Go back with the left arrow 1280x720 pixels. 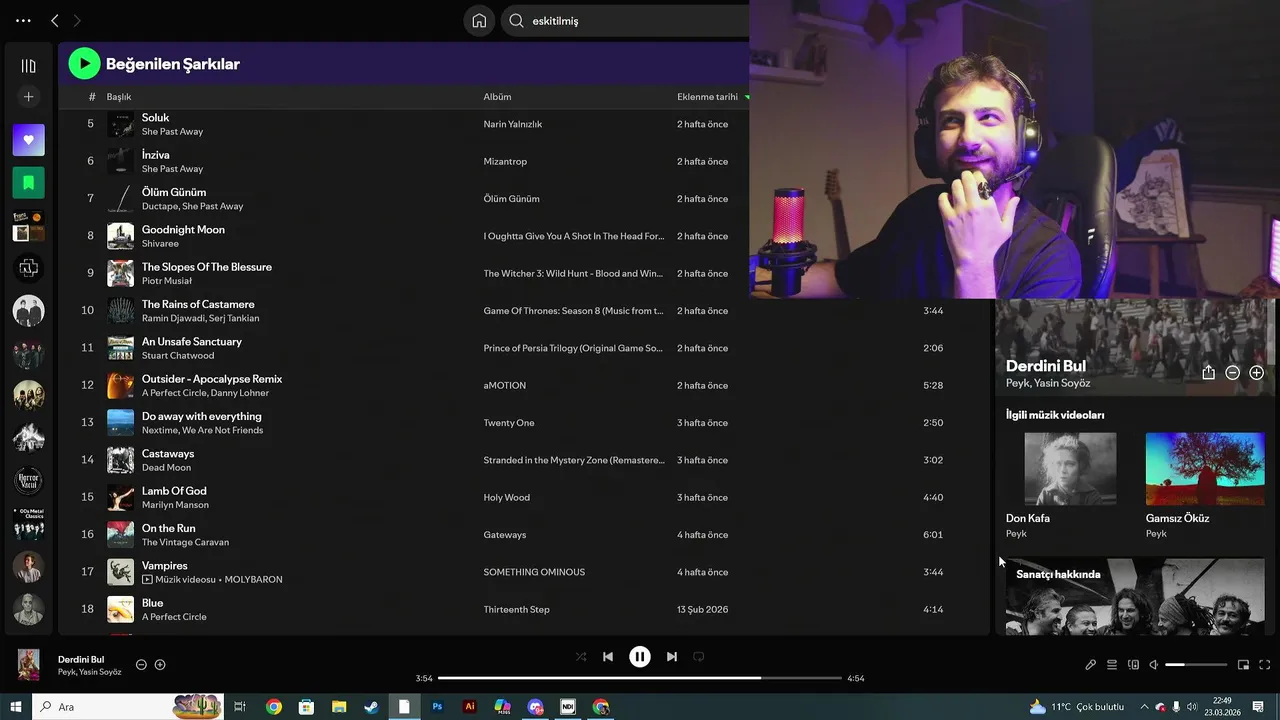point(55,20)
